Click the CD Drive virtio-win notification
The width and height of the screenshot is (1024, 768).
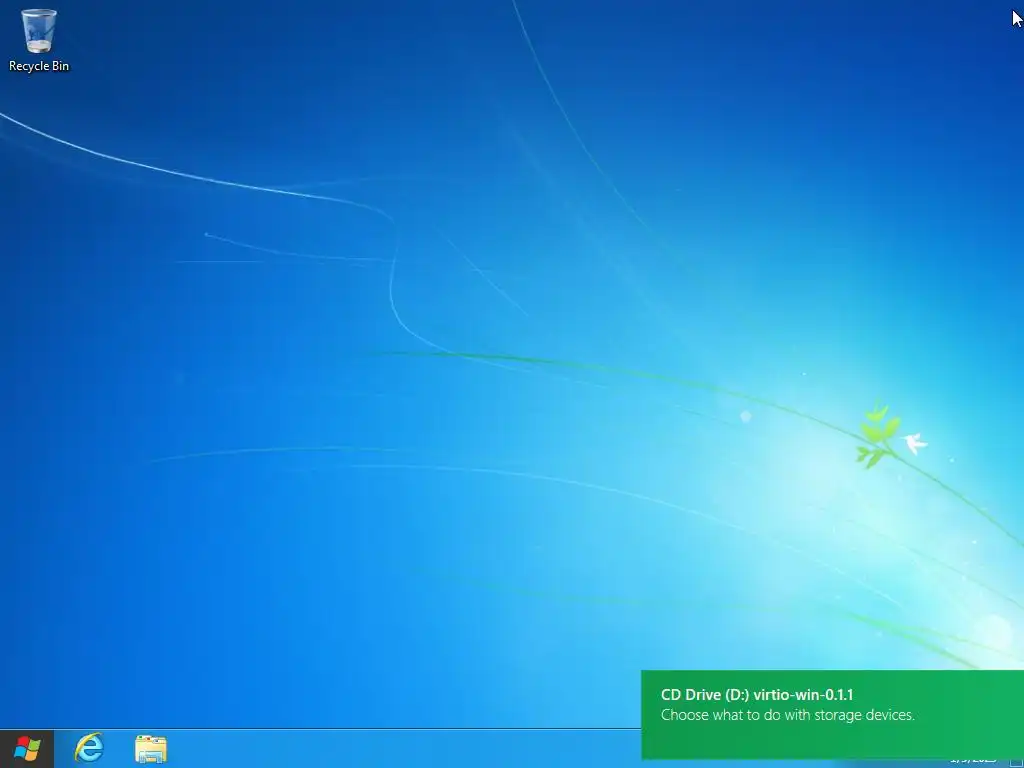pos(833,715)
